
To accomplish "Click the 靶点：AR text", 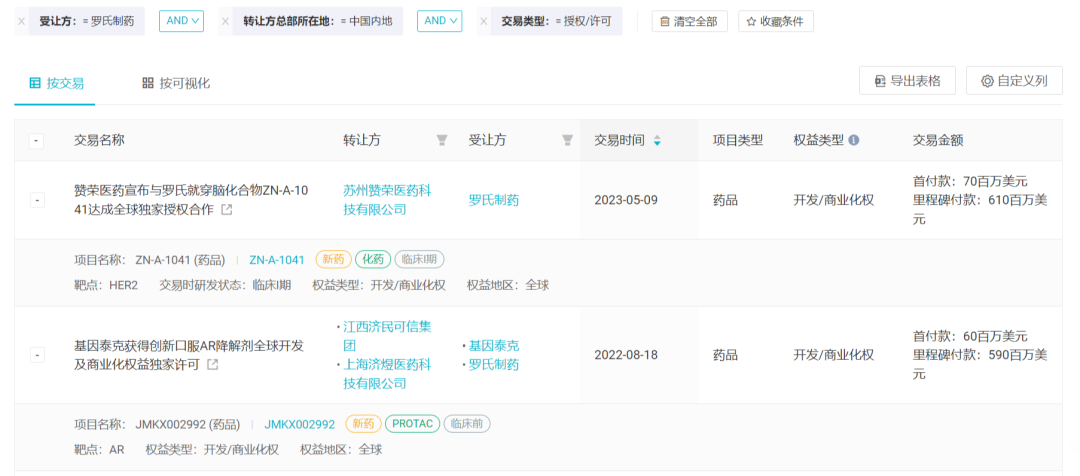I will click(x=99, y=450).
